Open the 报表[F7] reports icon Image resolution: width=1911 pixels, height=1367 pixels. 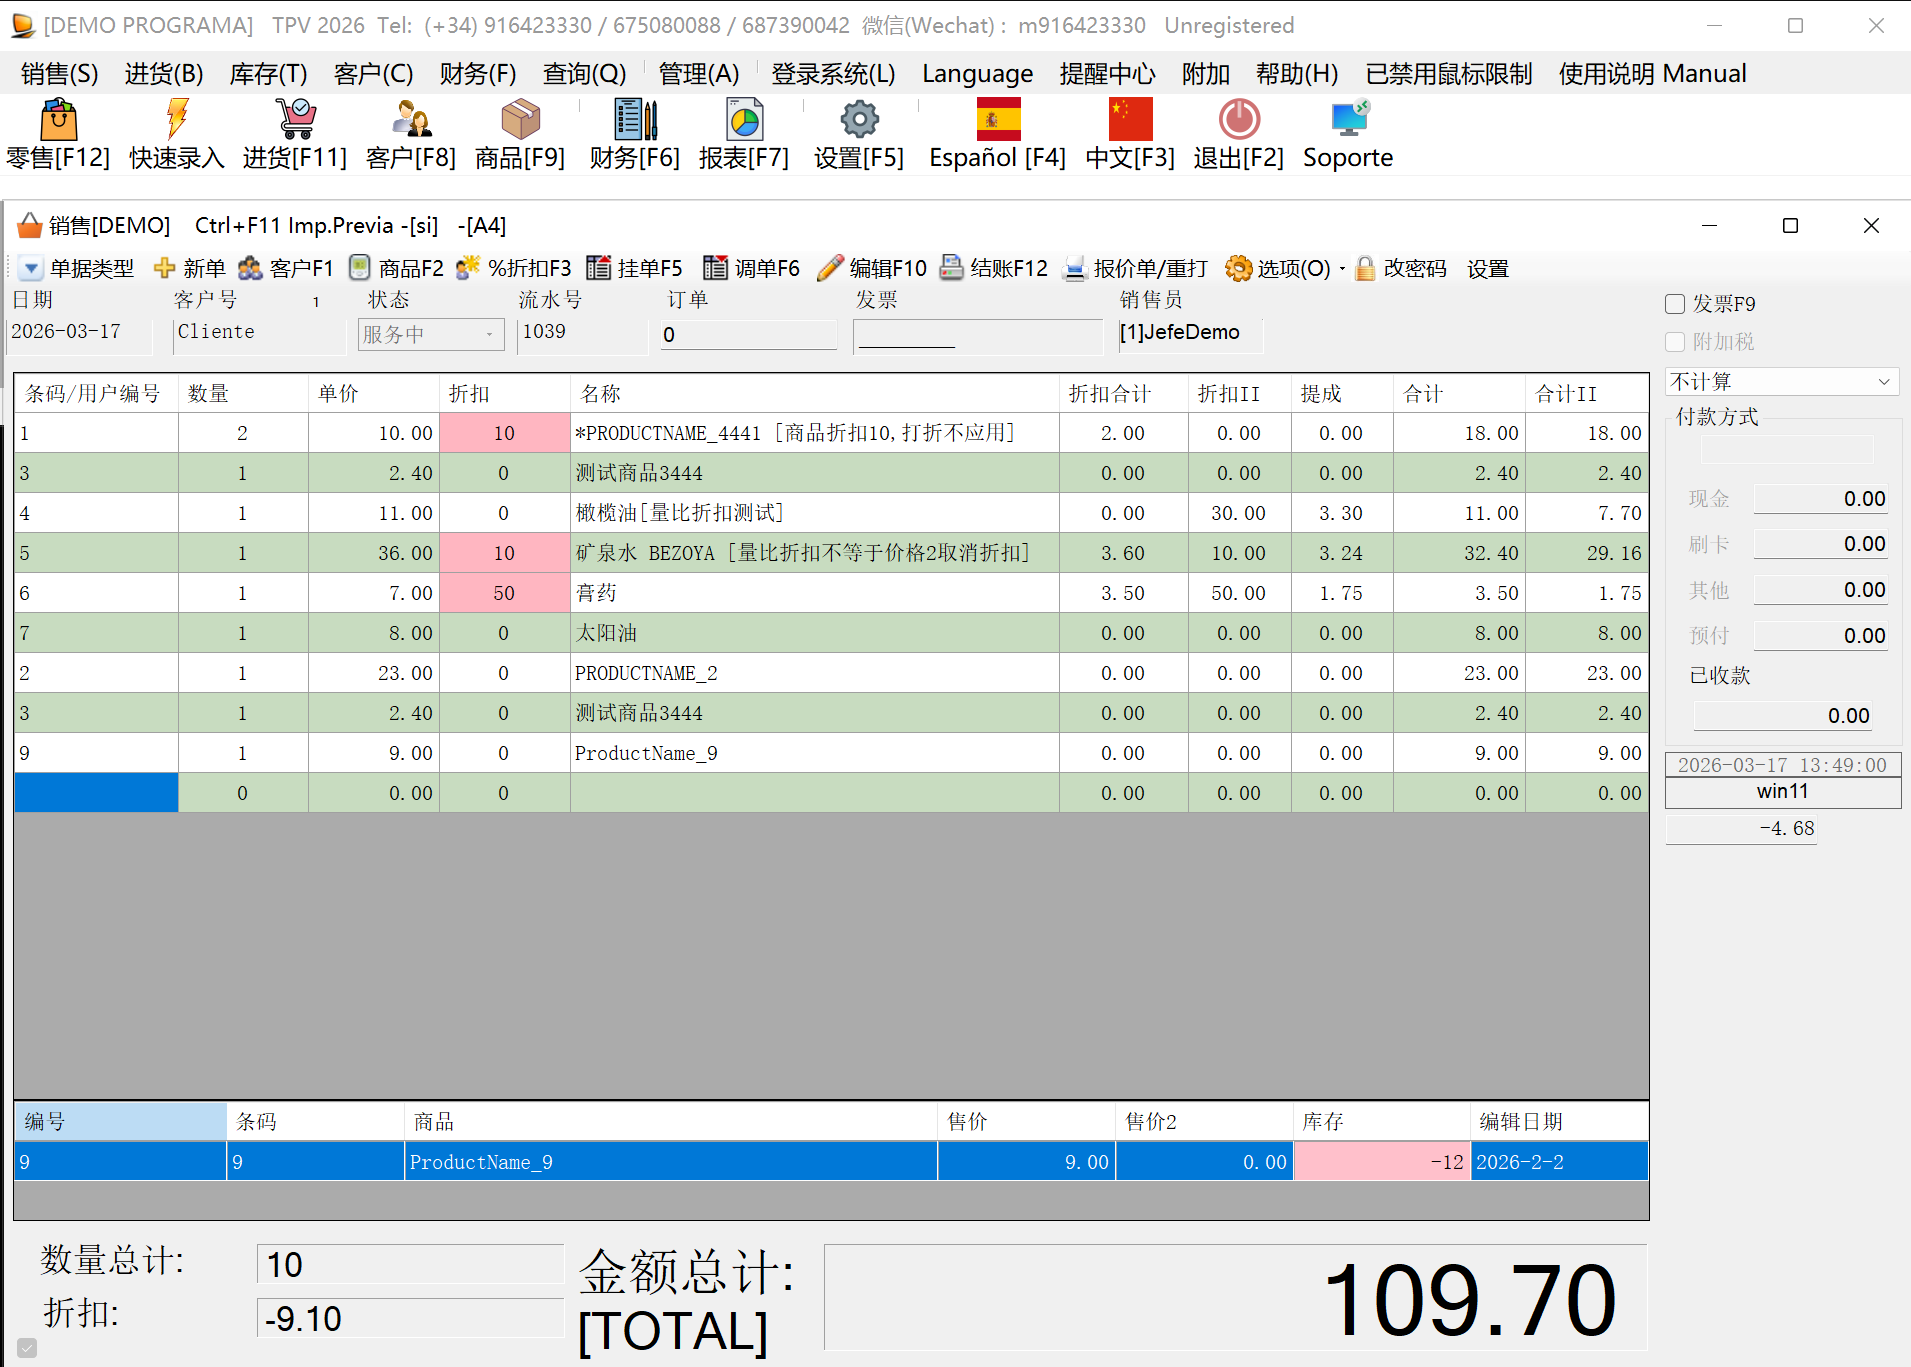744,120
